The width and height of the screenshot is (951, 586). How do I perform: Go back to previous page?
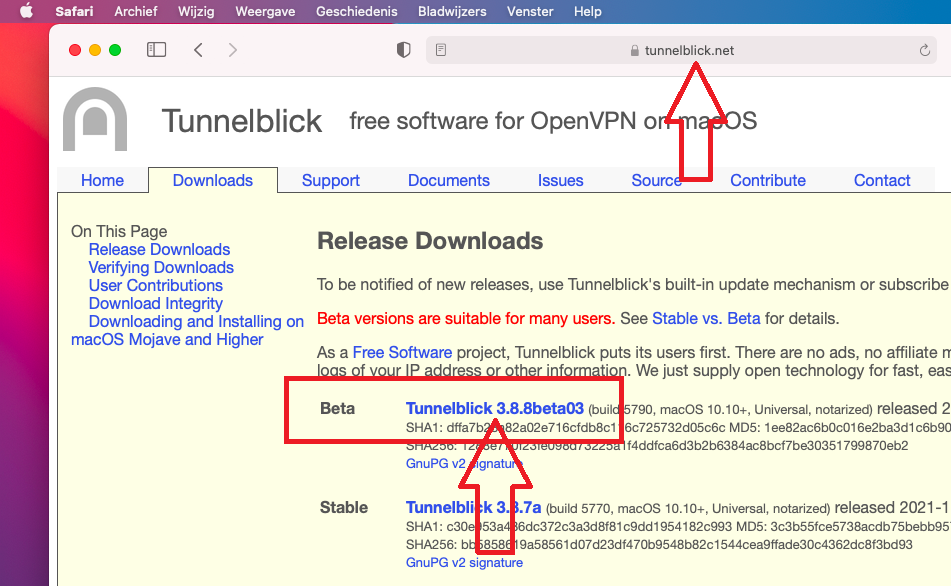tap(198, 50)
